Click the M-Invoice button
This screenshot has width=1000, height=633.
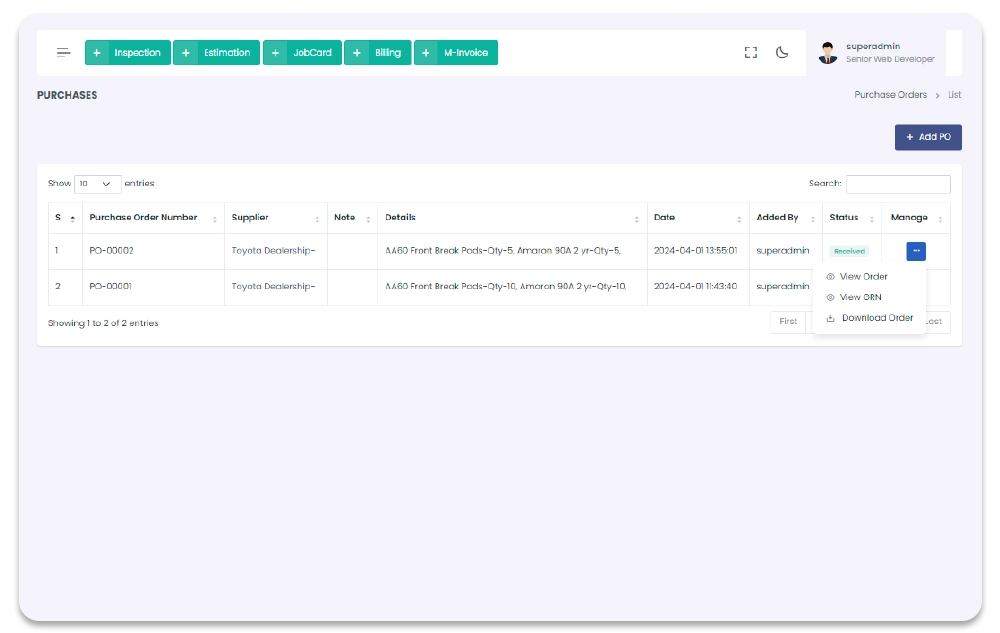click(455, 53)
